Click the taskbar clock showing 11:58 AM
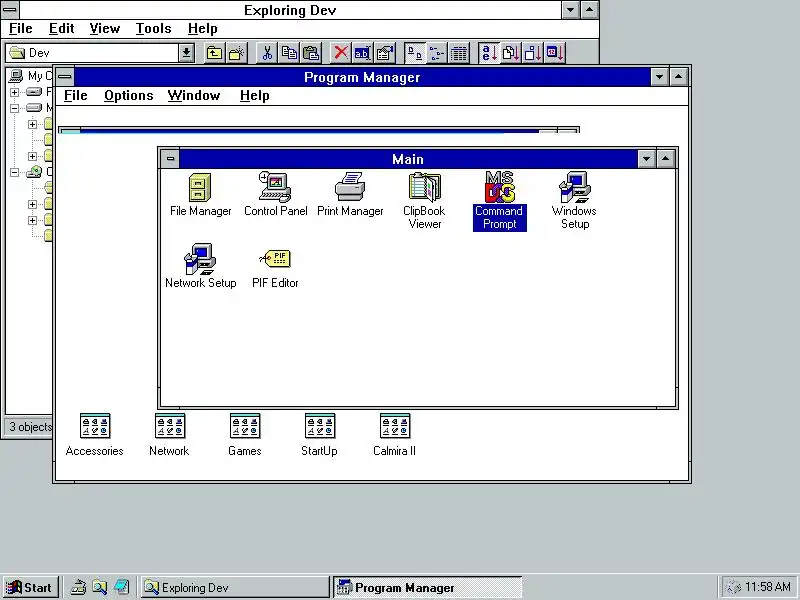The width and height of the screenshot is (800, 600). coord(767,587)
